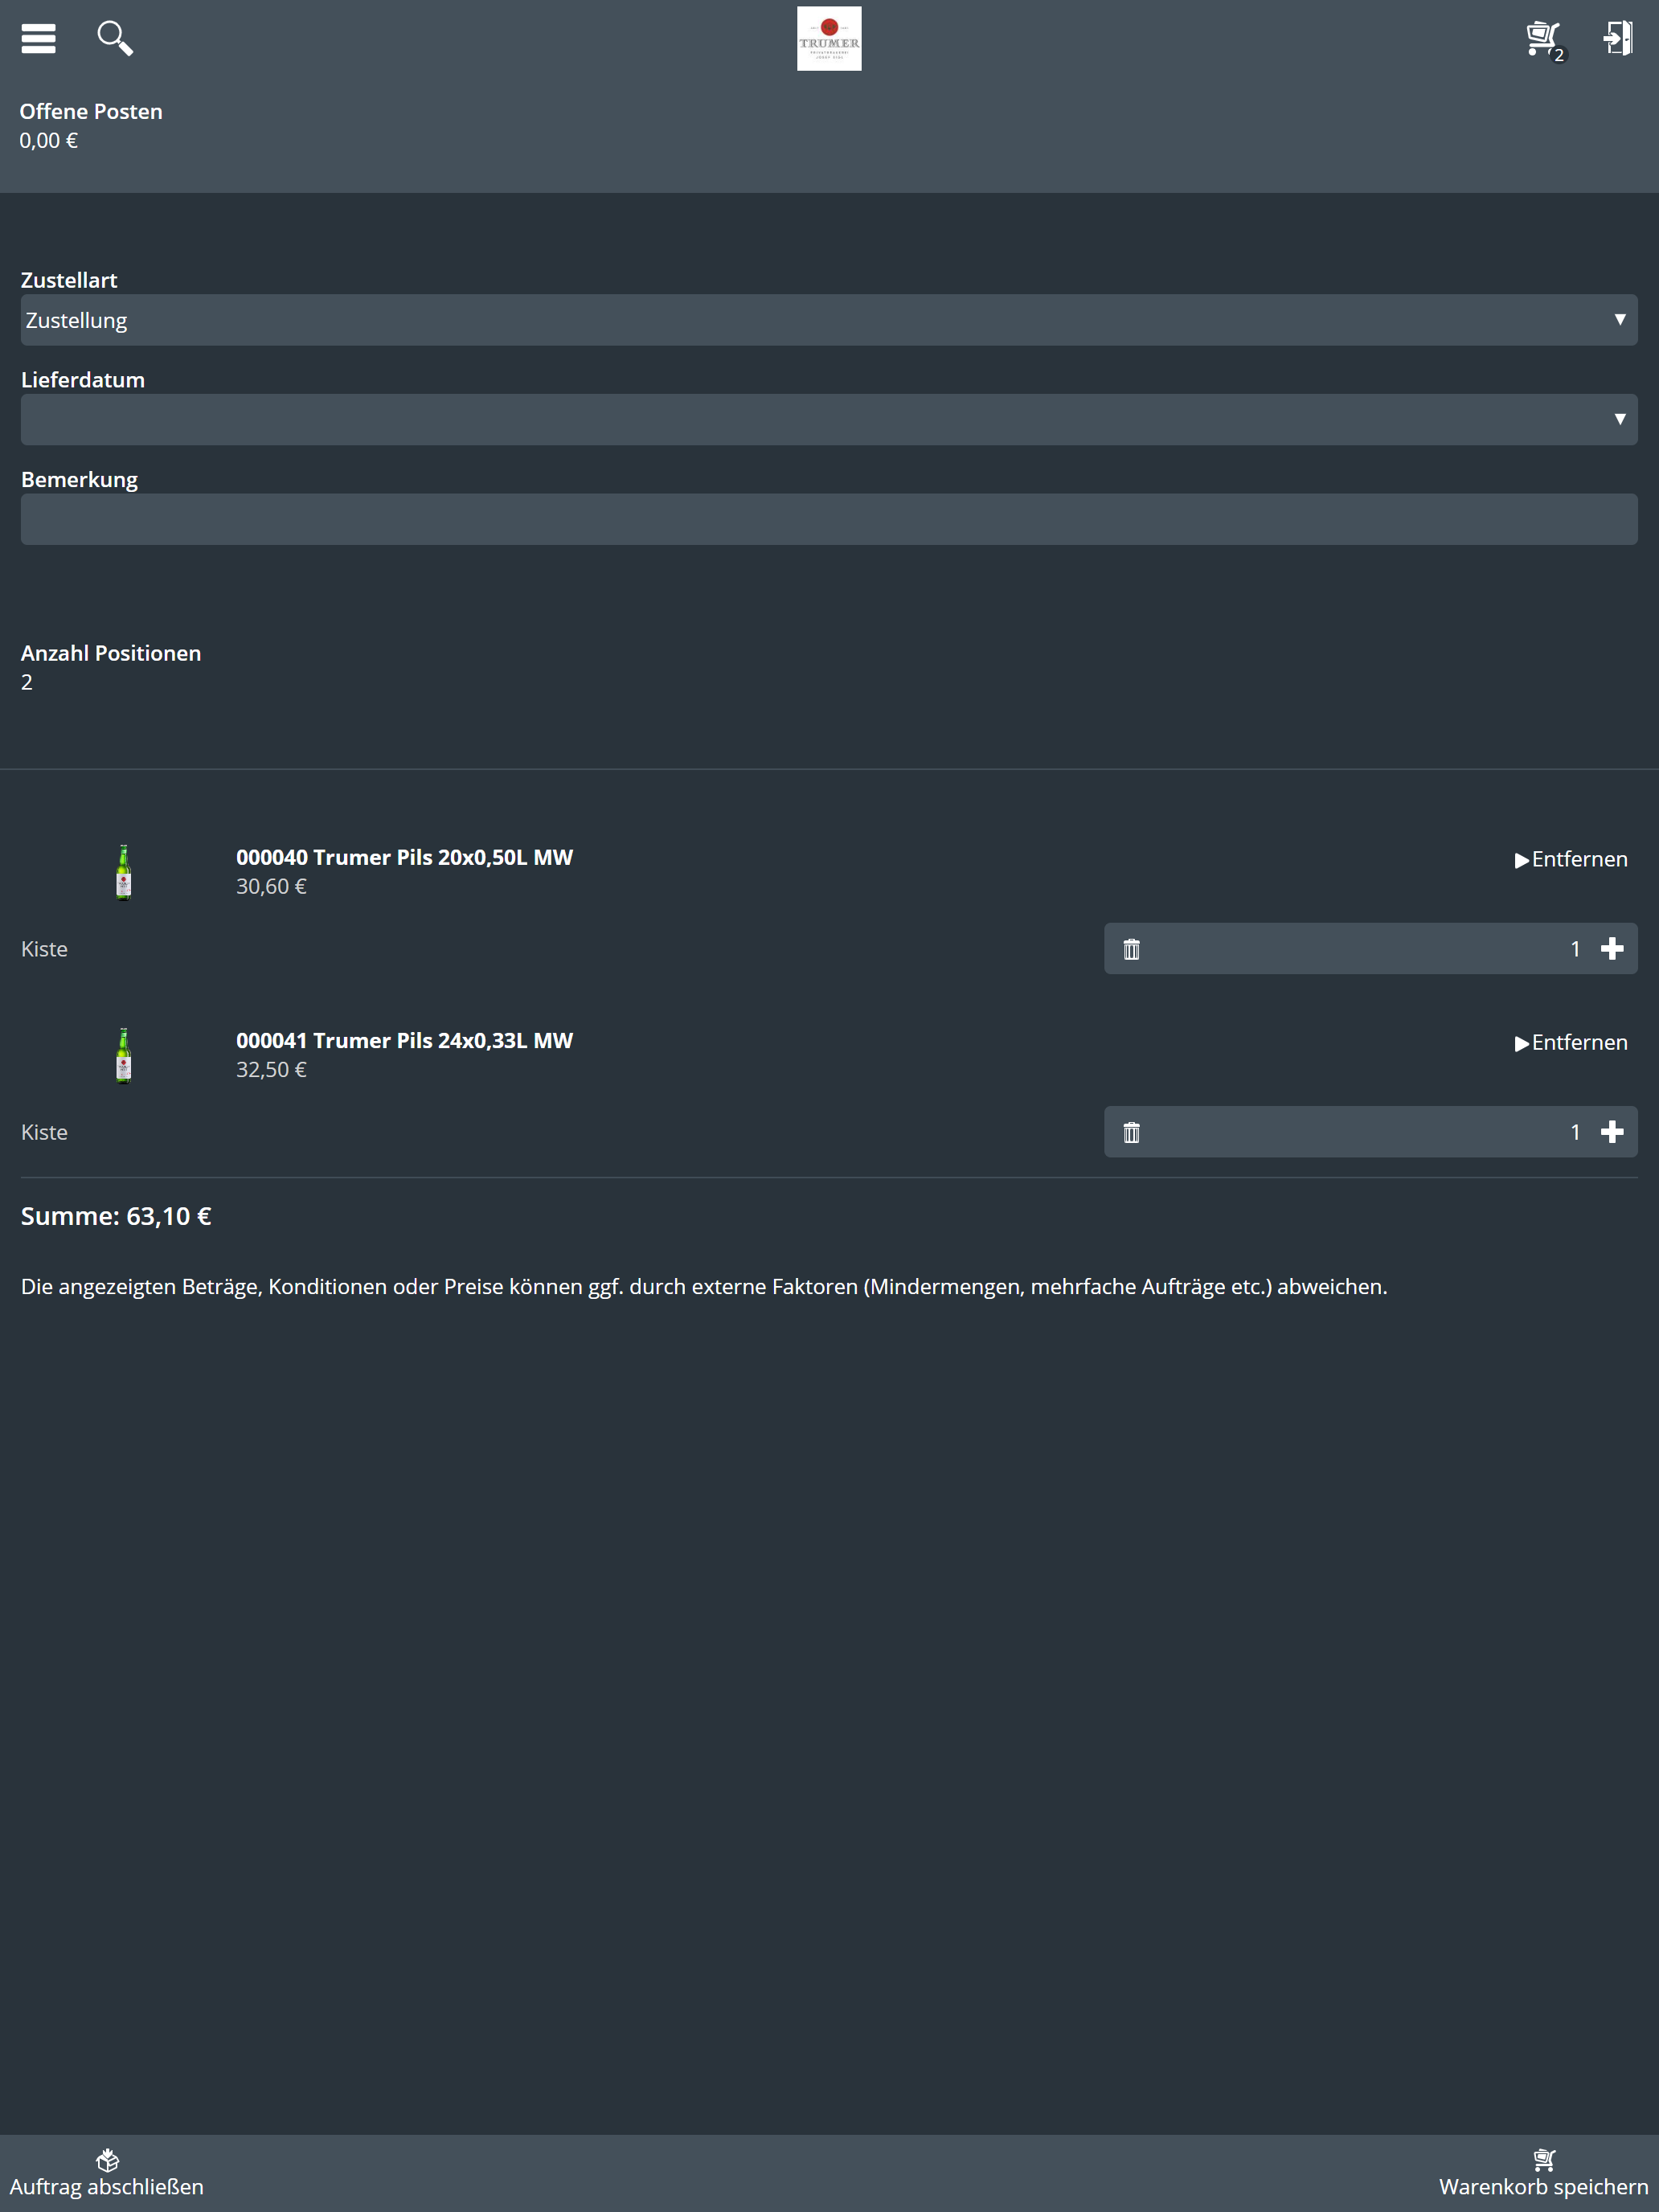
Task: Click quantity field of Pils 24x0,33L
Action: (1370, 1132)
